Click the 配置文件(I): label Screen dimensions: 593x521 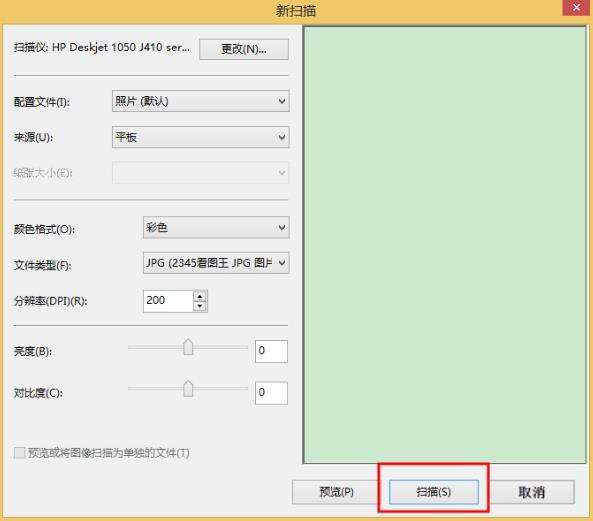tap(42, 102)
